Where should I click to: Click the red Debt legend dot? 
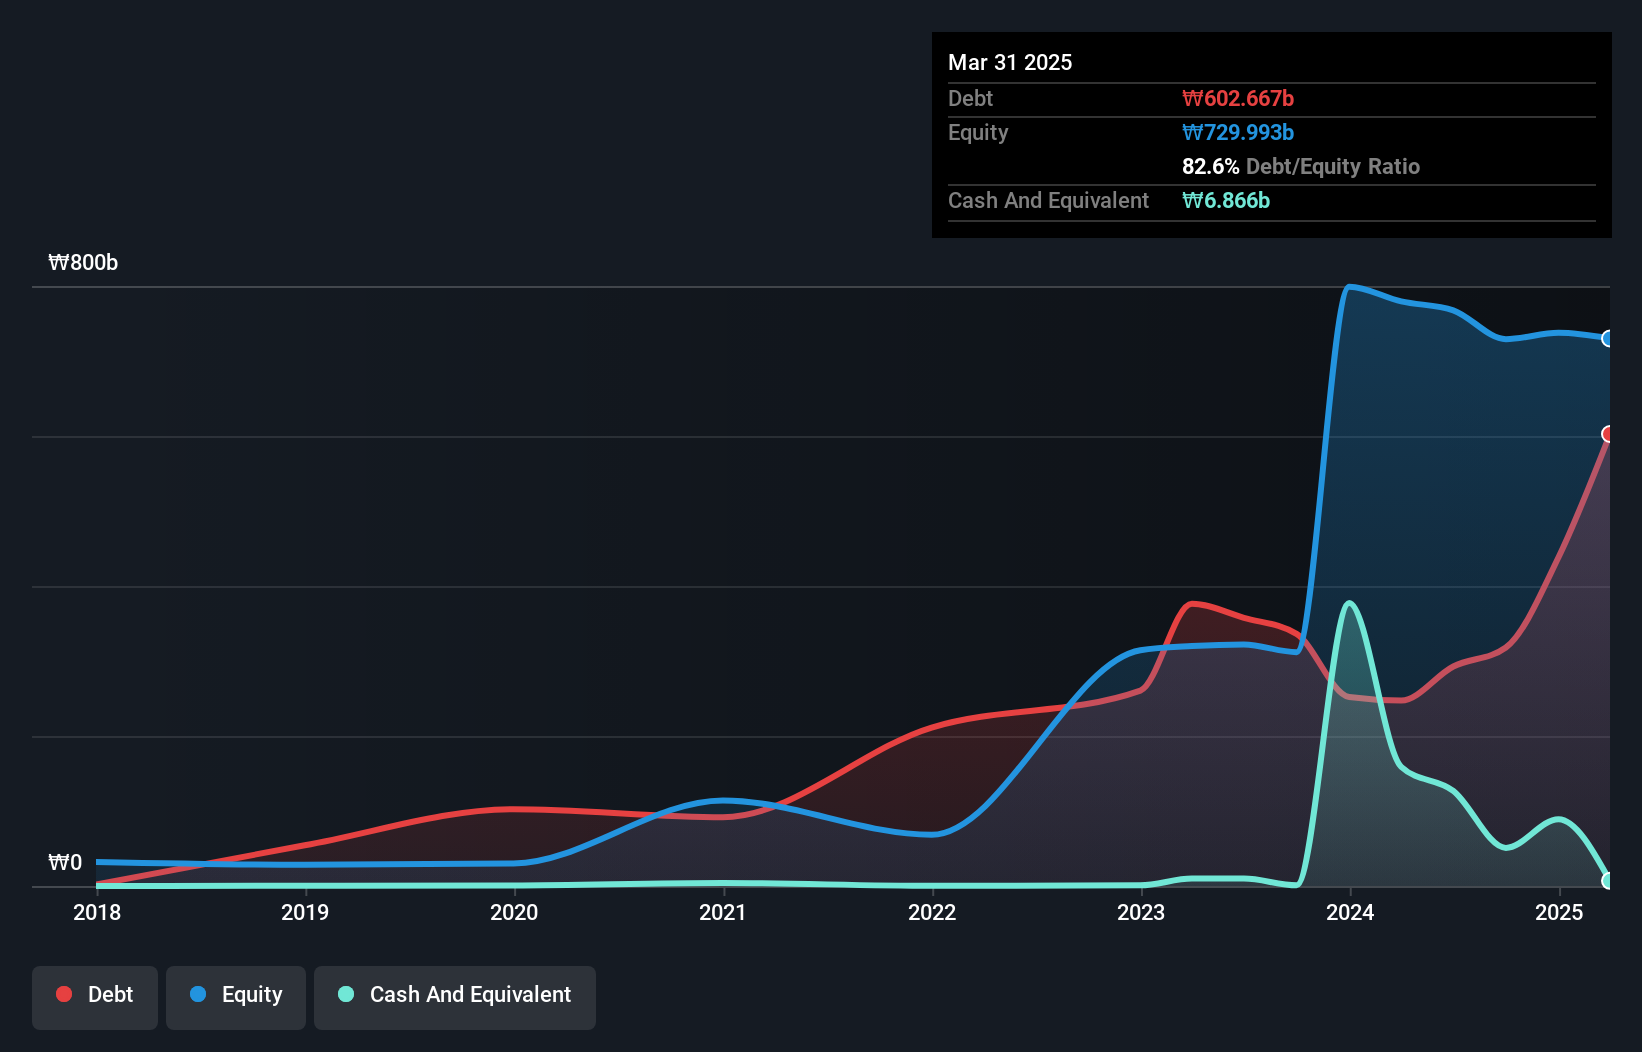coord(64,994)
